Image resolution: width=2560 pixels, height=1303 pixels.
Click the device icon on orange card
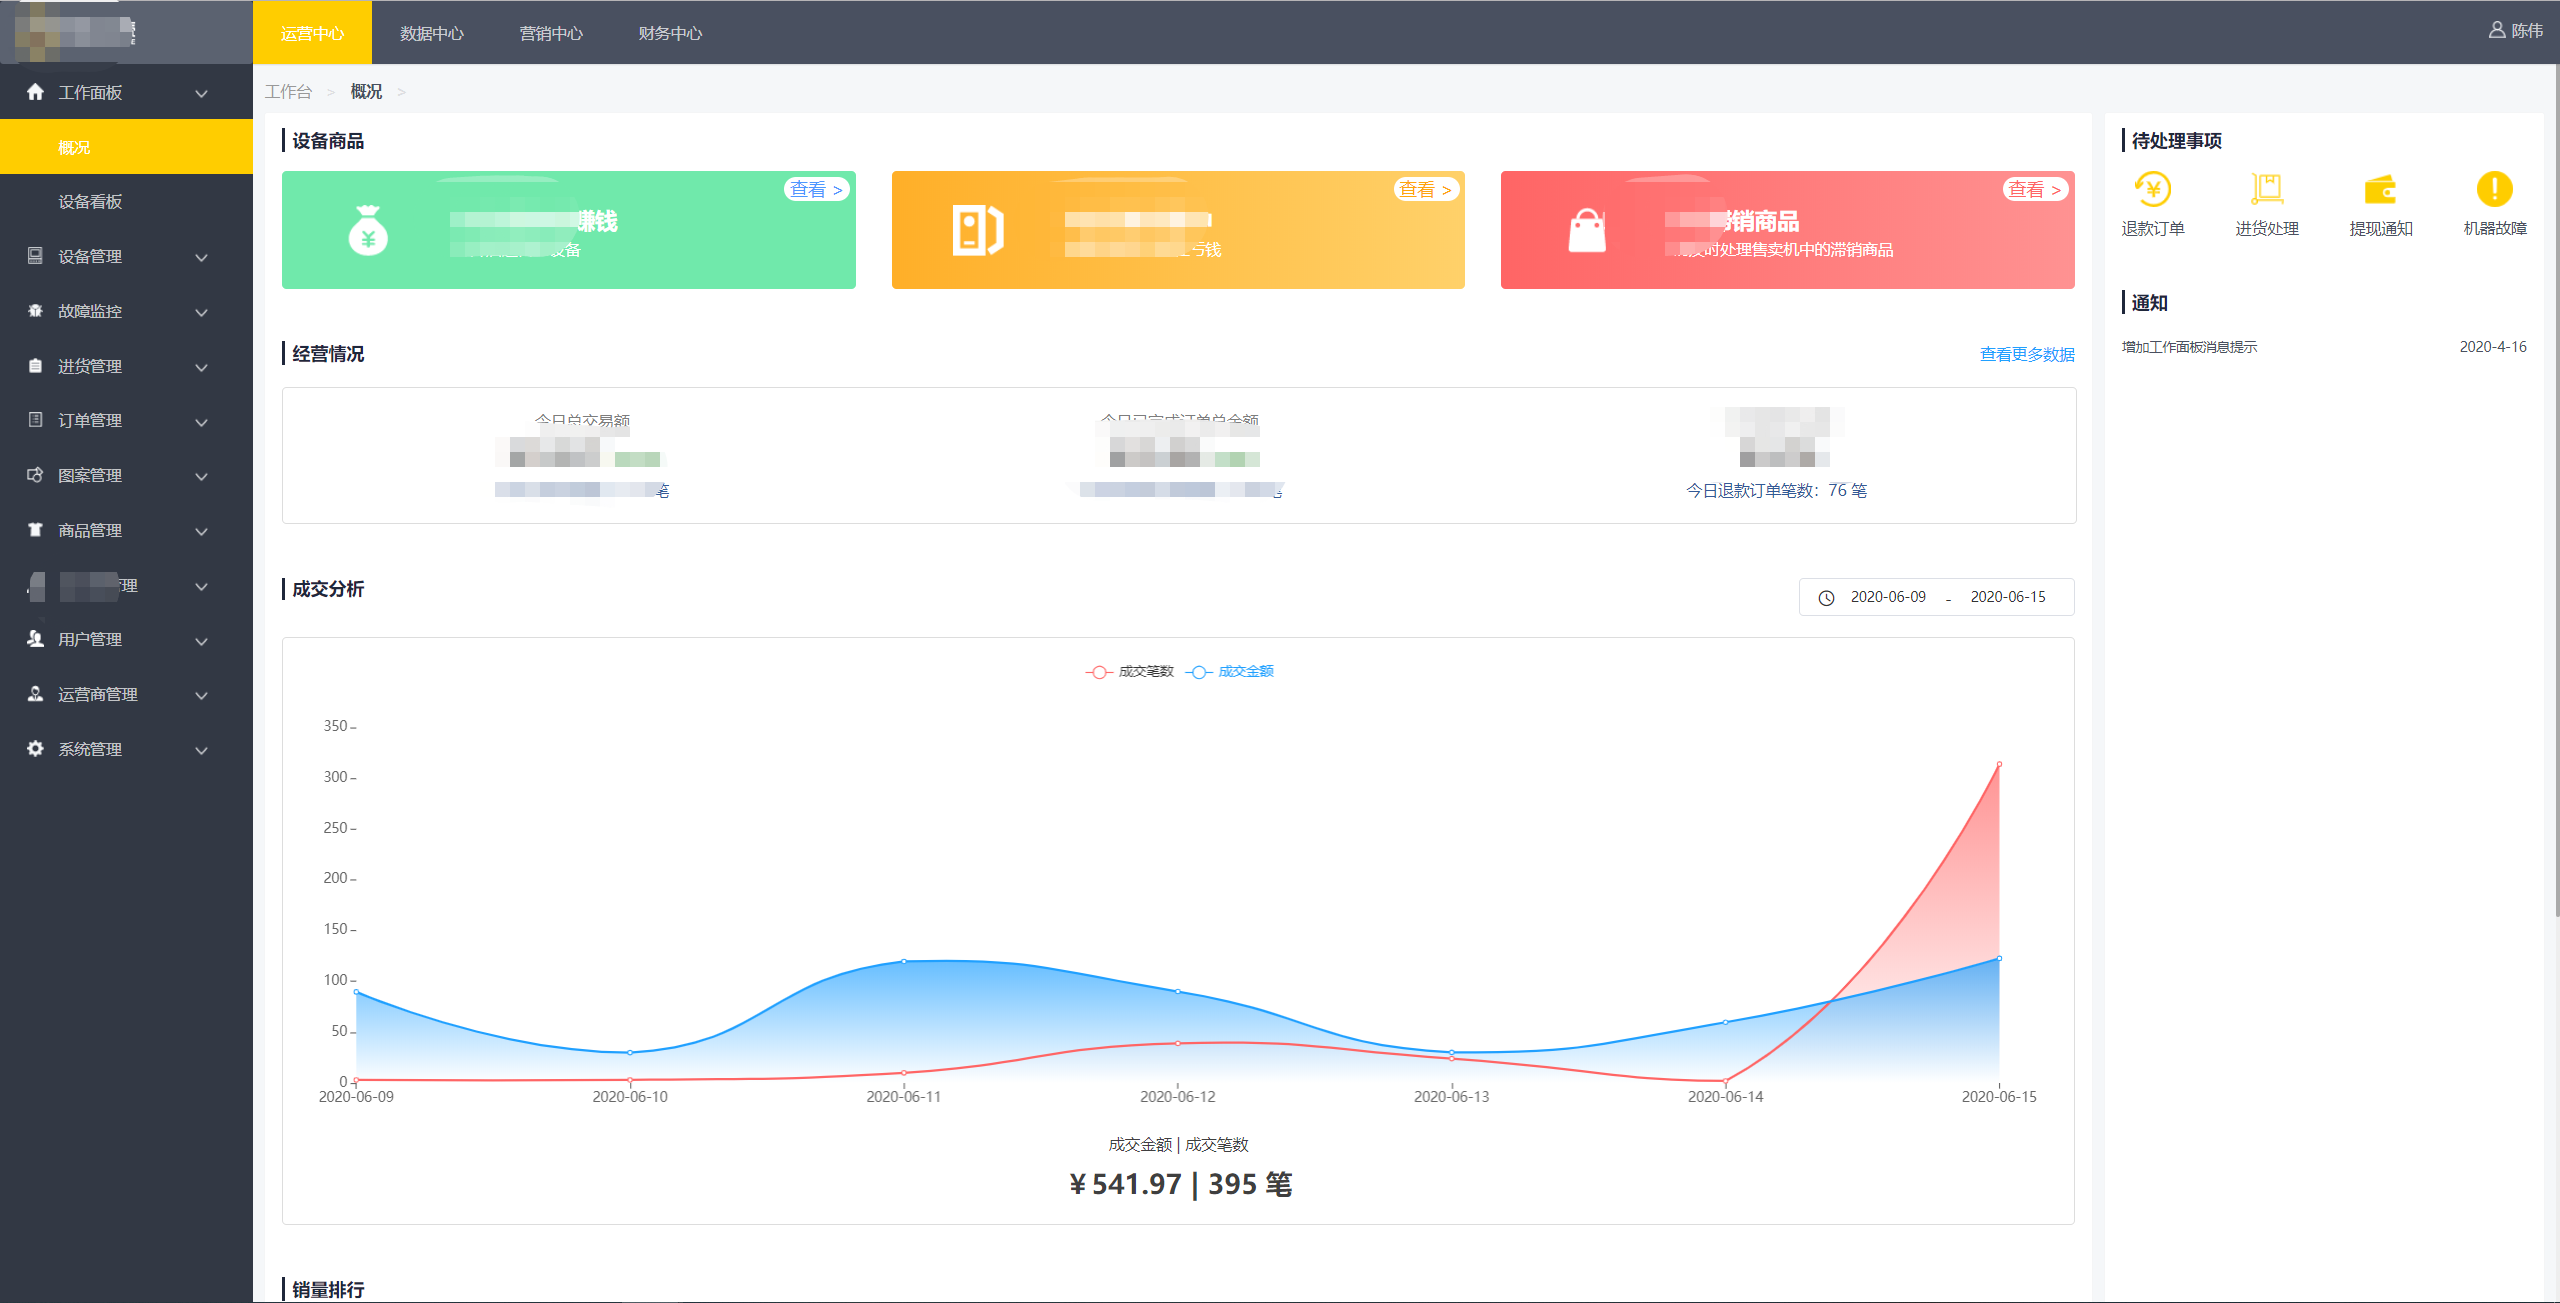click(x=977, y=231)
